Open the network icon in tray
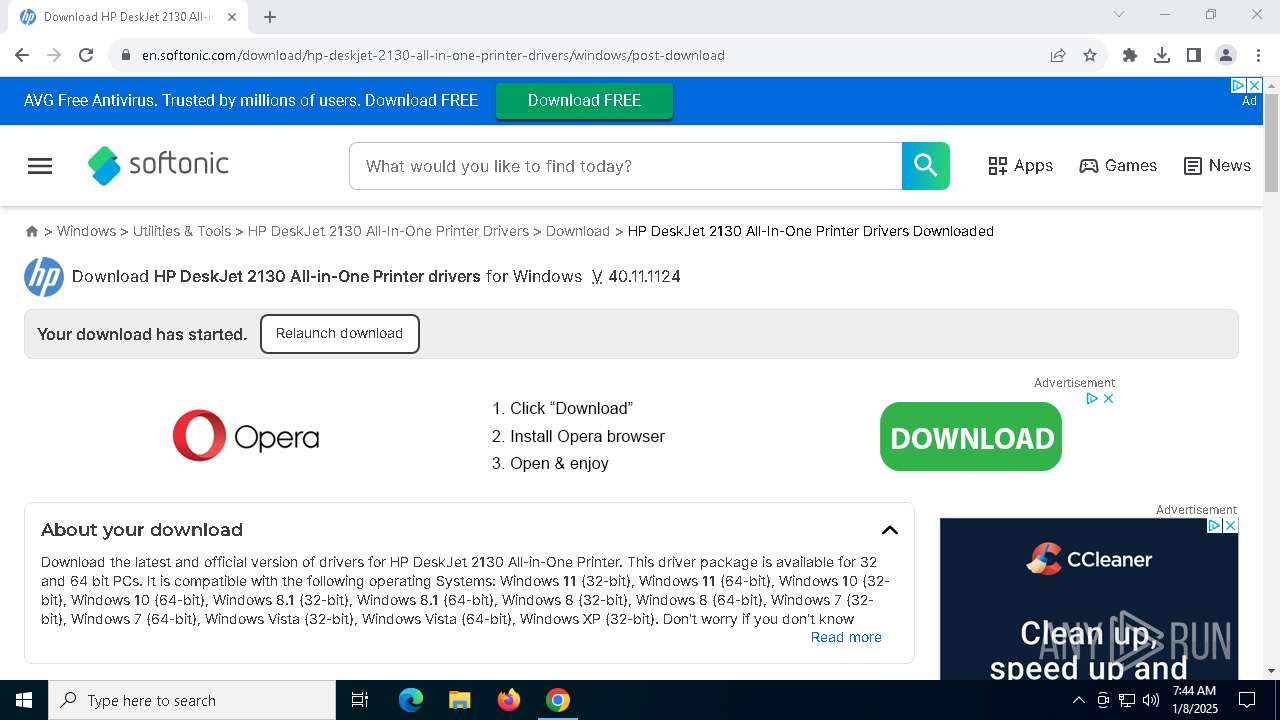The height and width of the screenshot is (720, 1280). pos(1127,700)
